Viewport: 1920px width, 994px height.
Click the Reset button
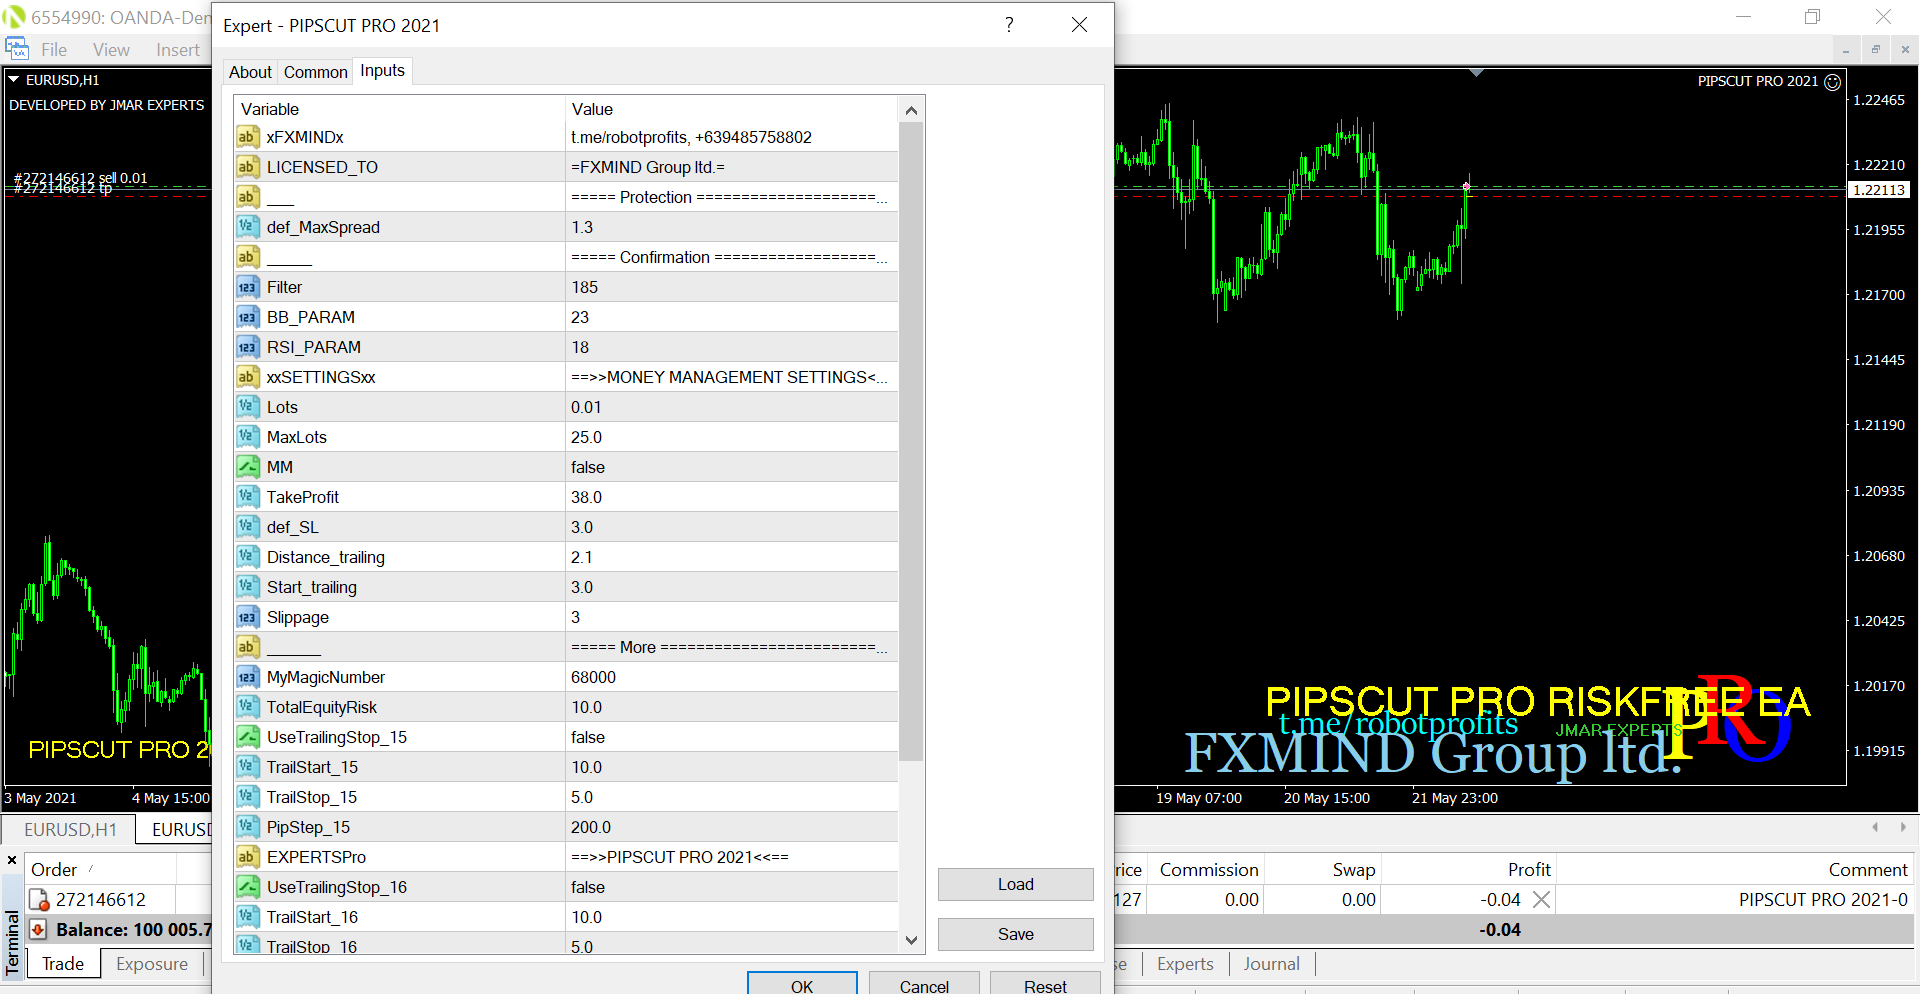point(1045,983)
